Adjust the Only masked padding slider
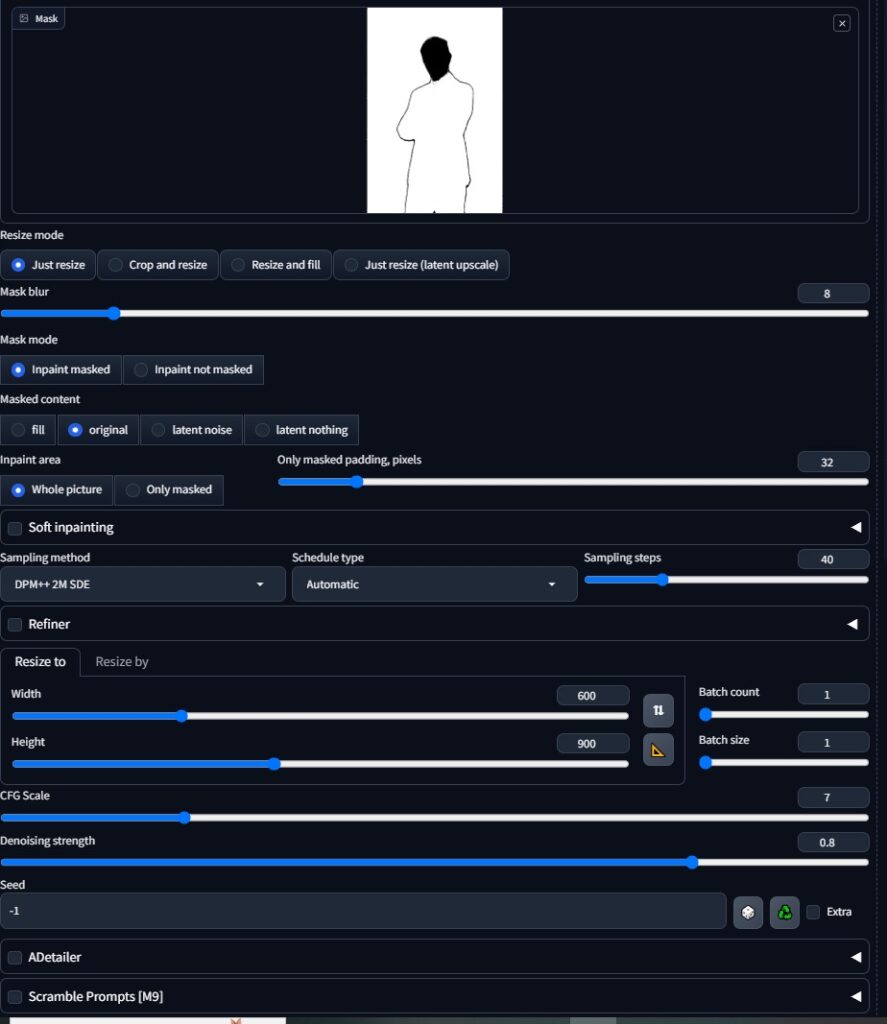 pyautogui.click(x=573, y=482)
